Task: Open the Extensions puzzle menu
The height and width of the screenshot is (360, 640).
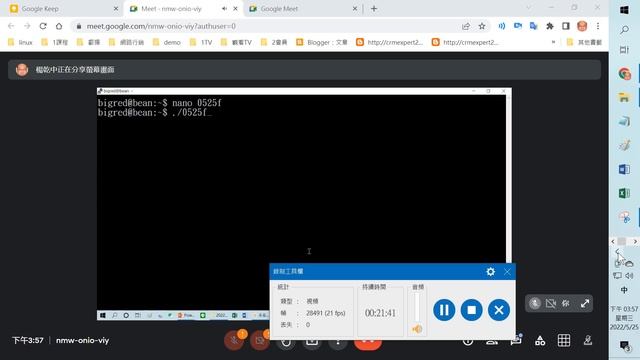Action: coord(550,26)
